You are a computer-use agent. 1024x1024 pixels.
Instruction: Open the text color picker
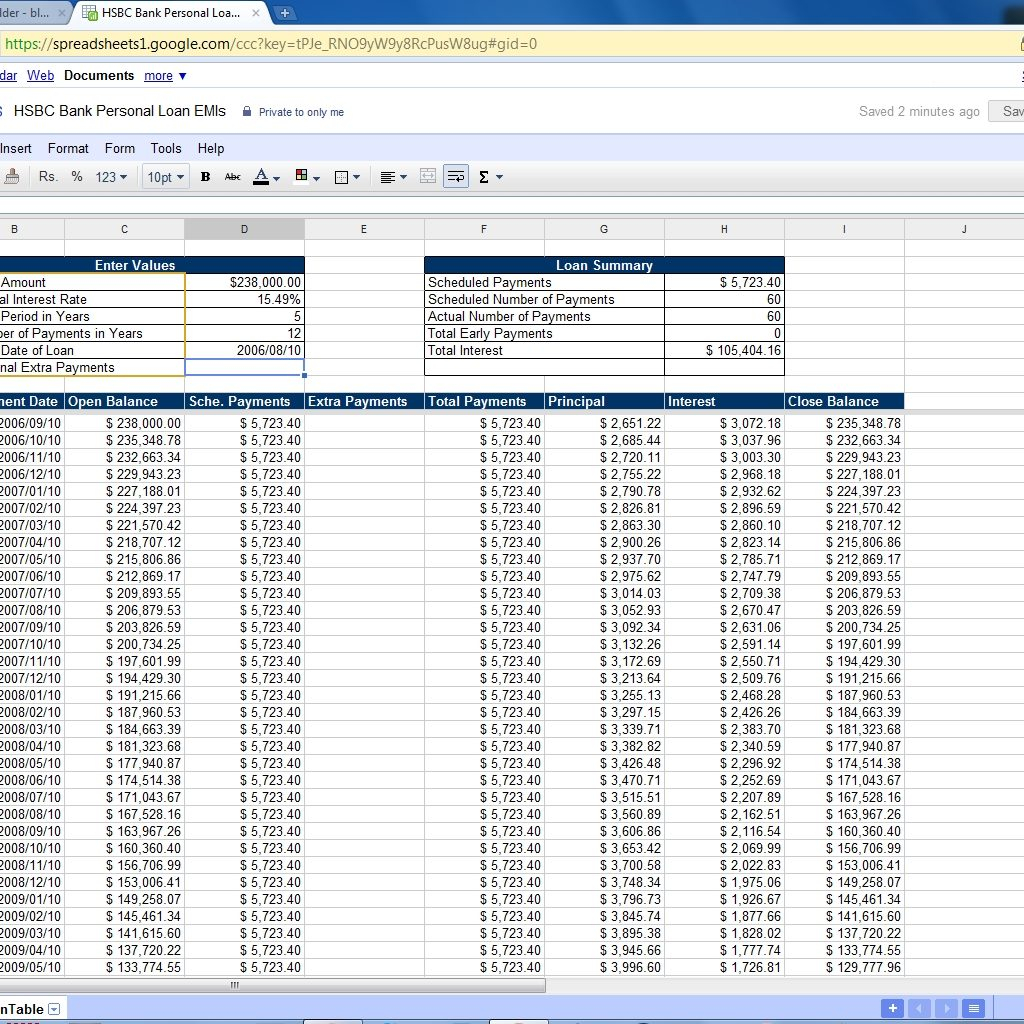pos(266,177)
